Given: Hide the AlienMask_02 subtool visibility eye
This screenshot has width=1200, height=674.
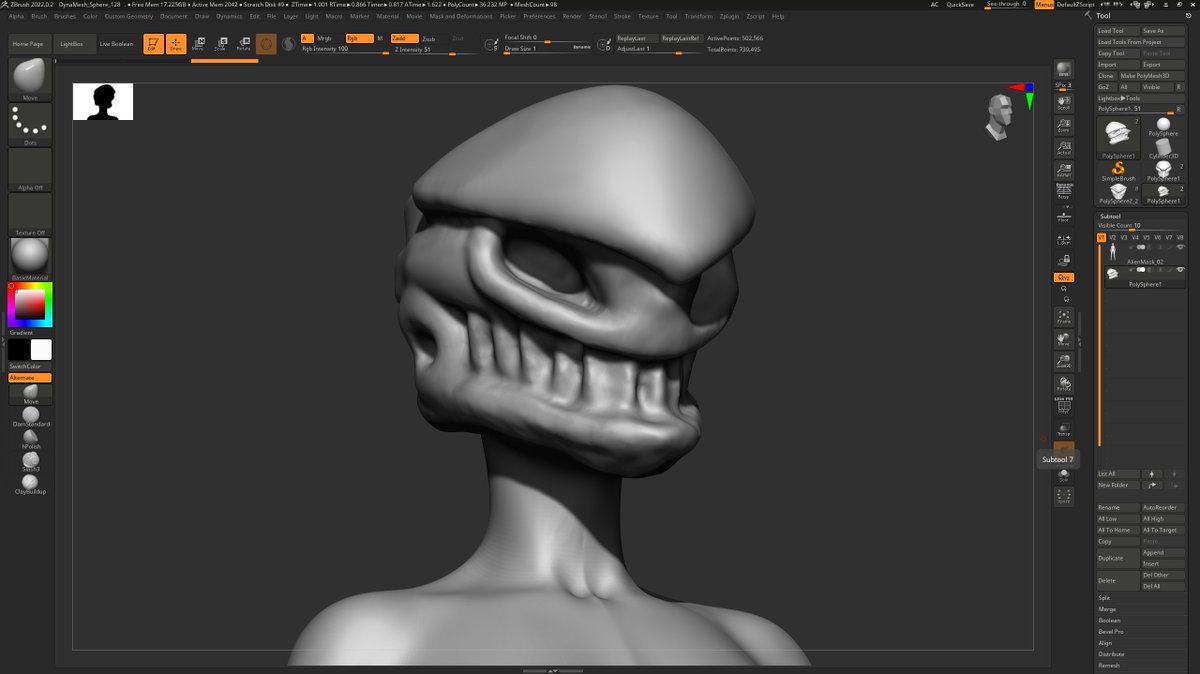Looking at the screenshot, I should [x=1180, y=247].
